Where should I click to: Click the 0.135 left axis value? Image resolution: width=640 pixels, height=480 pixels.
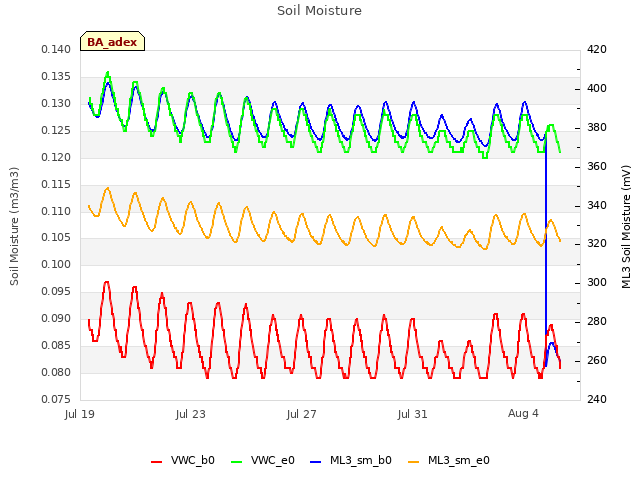point(56,76)
